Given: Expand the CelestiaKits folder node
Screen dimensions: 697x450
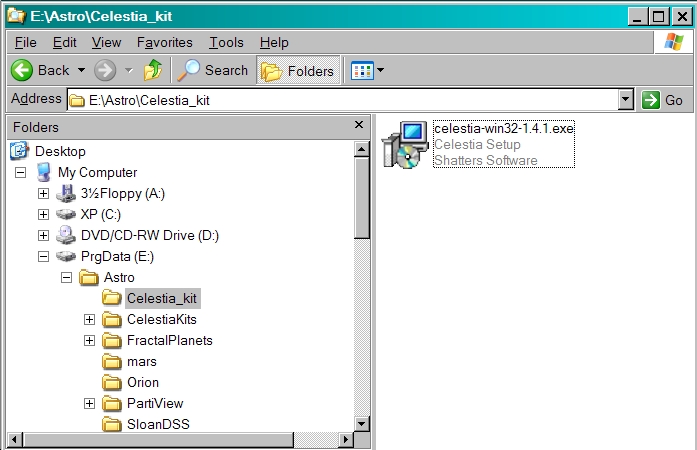Looking at the screenshot, I should click(89, 319).
